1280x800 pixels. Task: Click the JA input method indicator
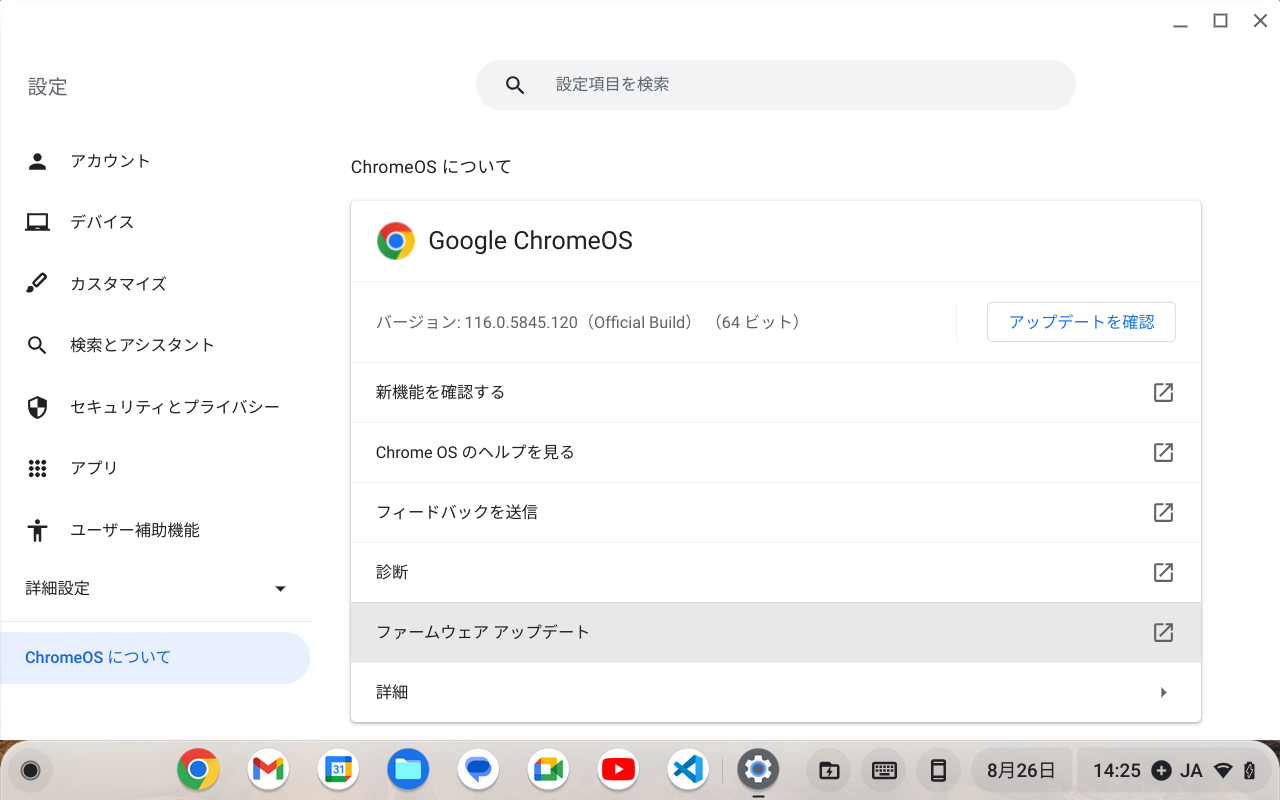pyautogui.click(x=1191, y=770)
